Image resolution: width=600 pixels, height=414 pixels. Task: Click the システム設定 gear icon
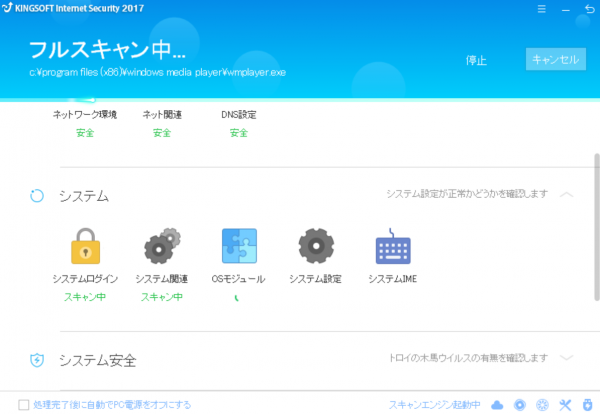pyautogui.click(x=316, y=246)
